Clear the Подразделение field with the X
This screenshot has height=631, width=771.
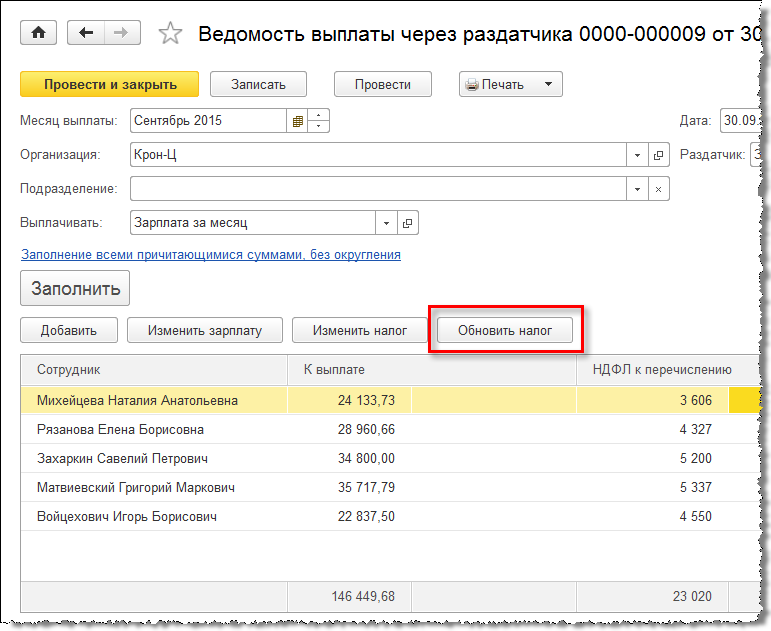click(x=658, y=189)
